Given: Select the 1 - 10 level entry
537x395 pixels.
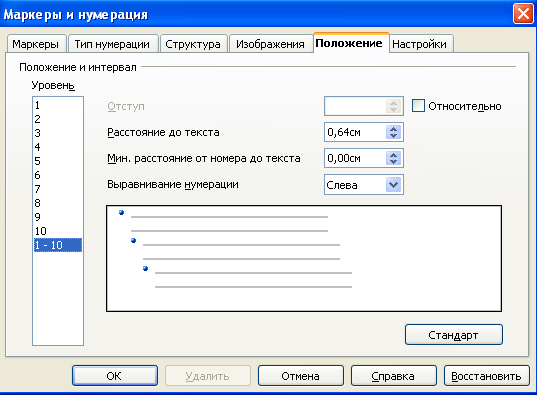Looking at the screenshot, I should click(x=58, y=245).
